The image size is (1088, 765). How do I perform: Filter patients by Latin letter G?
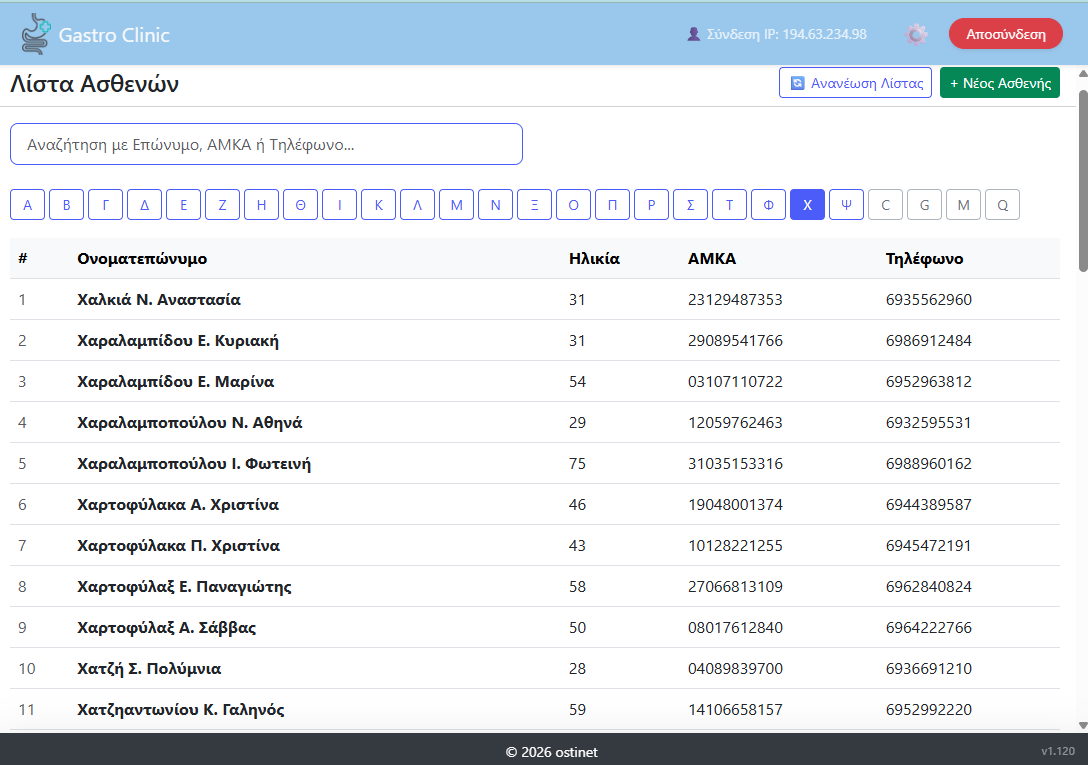pos(924,205)
